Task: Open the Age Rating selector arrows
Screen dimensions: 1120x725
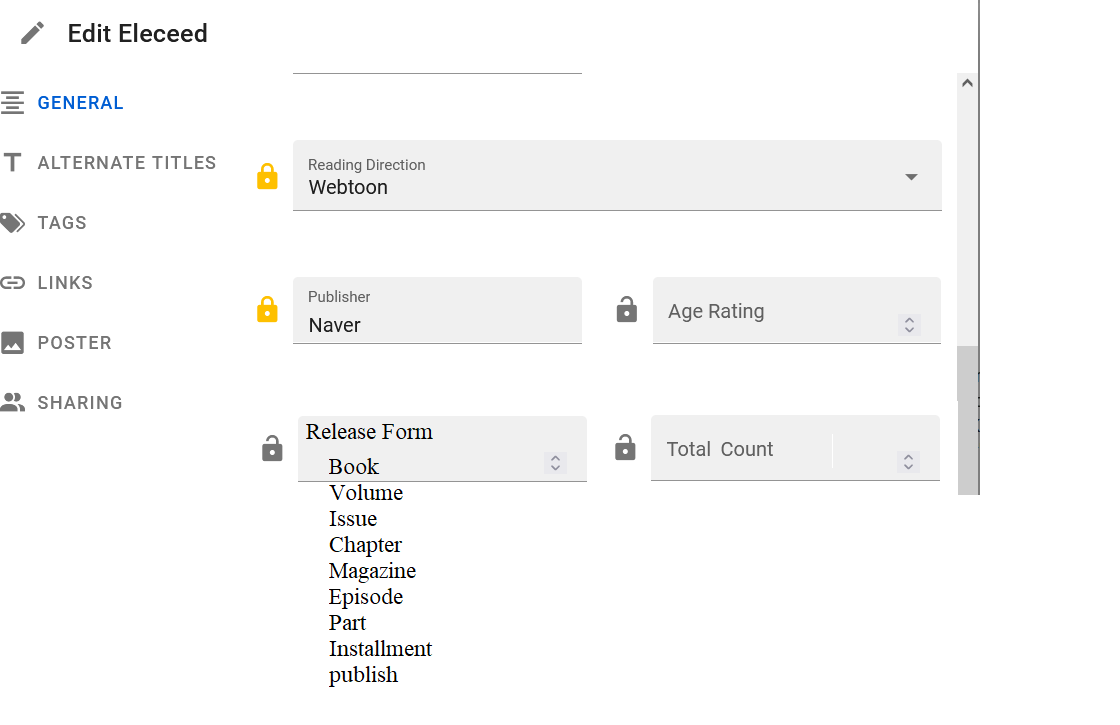Action: (x=909, y=325)
